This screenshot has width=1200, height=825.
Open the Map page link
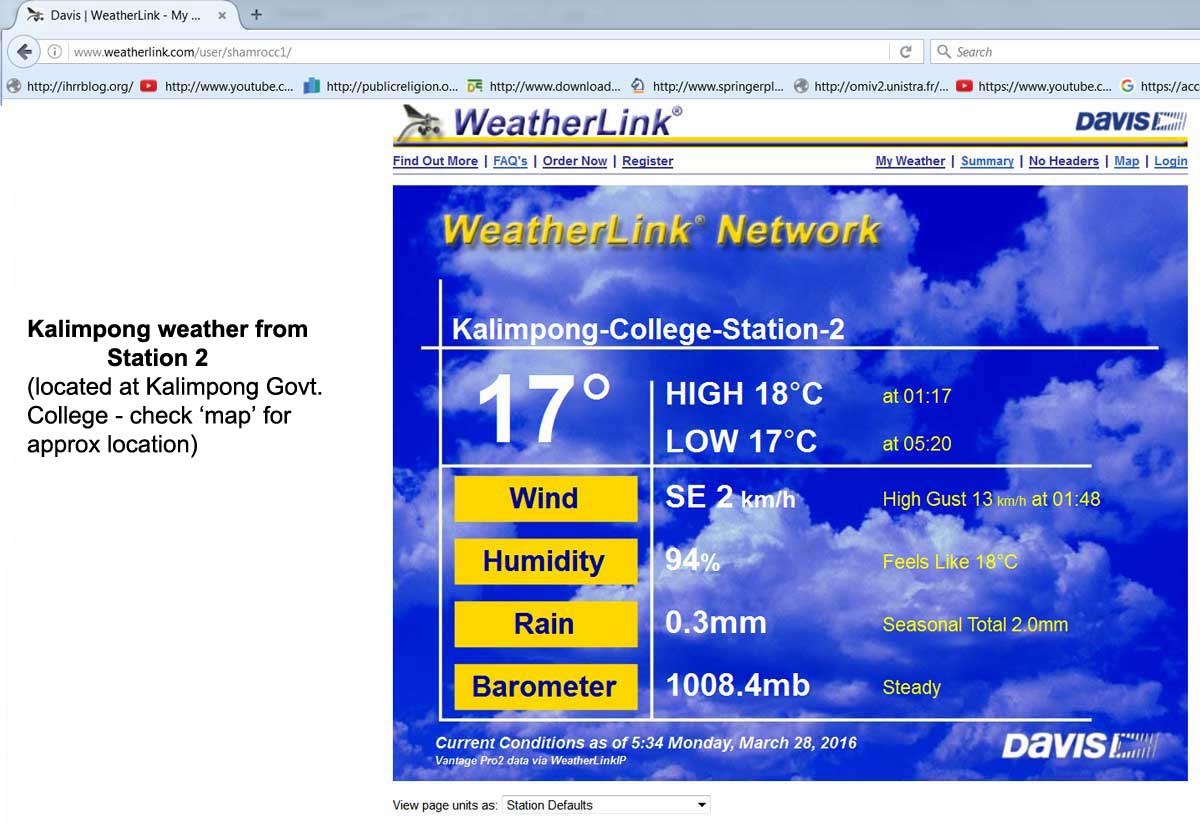click(x=1127, y=161)
